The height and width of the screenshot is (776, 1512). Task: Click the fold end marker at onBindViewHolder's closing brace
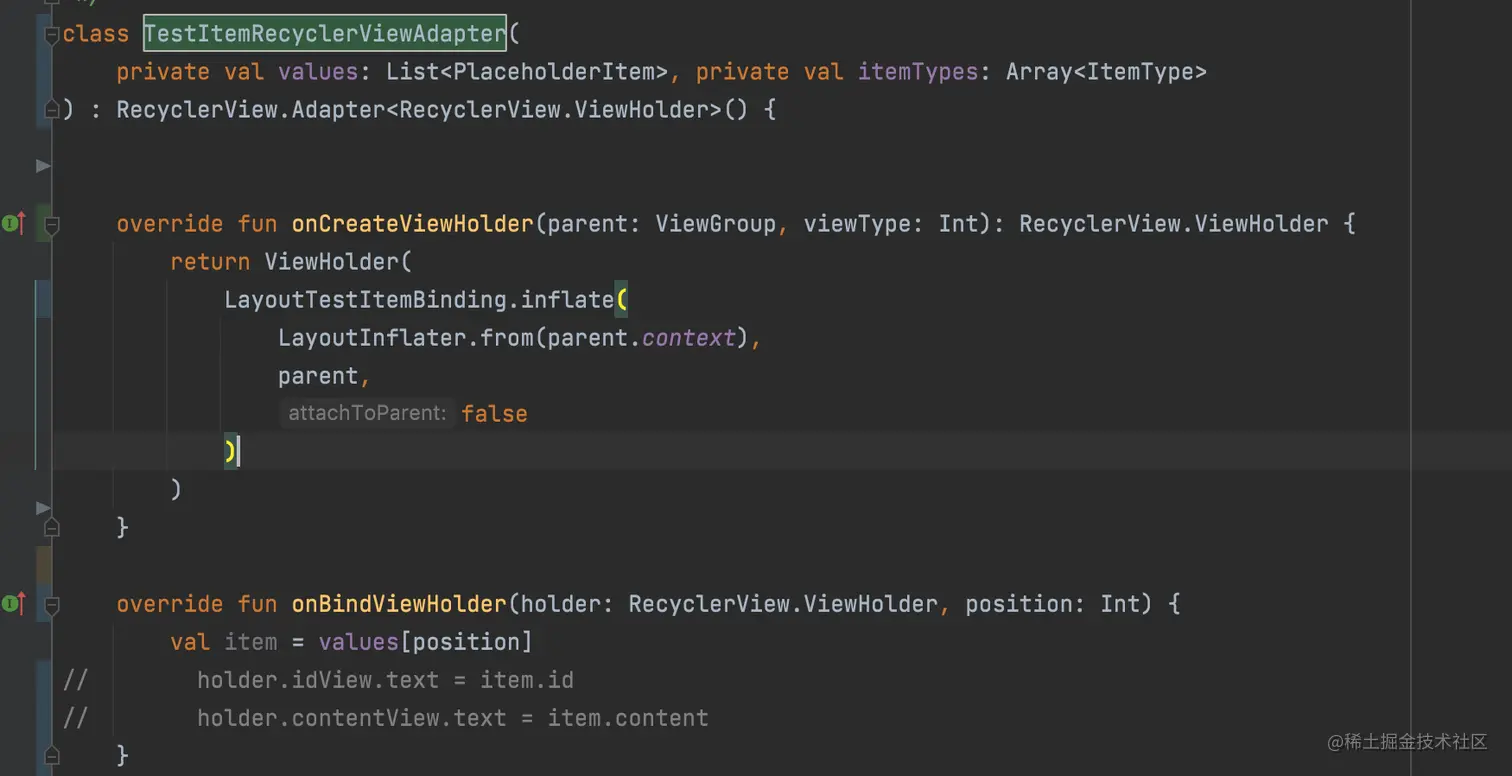52,755
